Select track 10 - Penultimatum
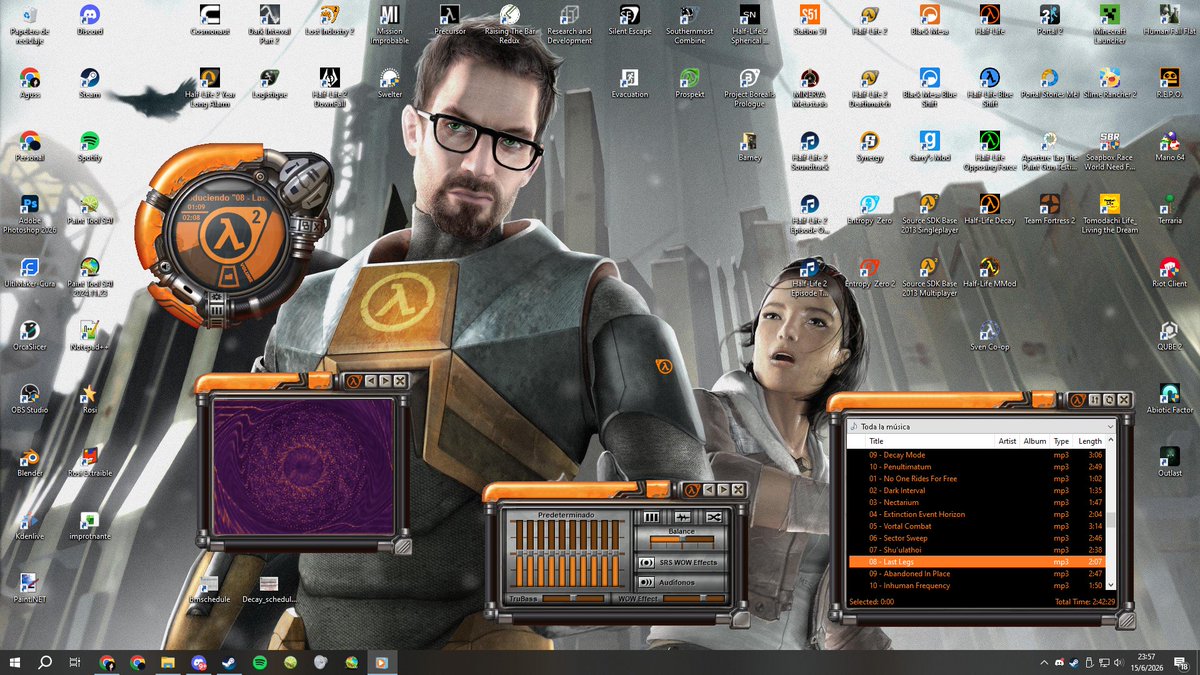 click(975, 467)
